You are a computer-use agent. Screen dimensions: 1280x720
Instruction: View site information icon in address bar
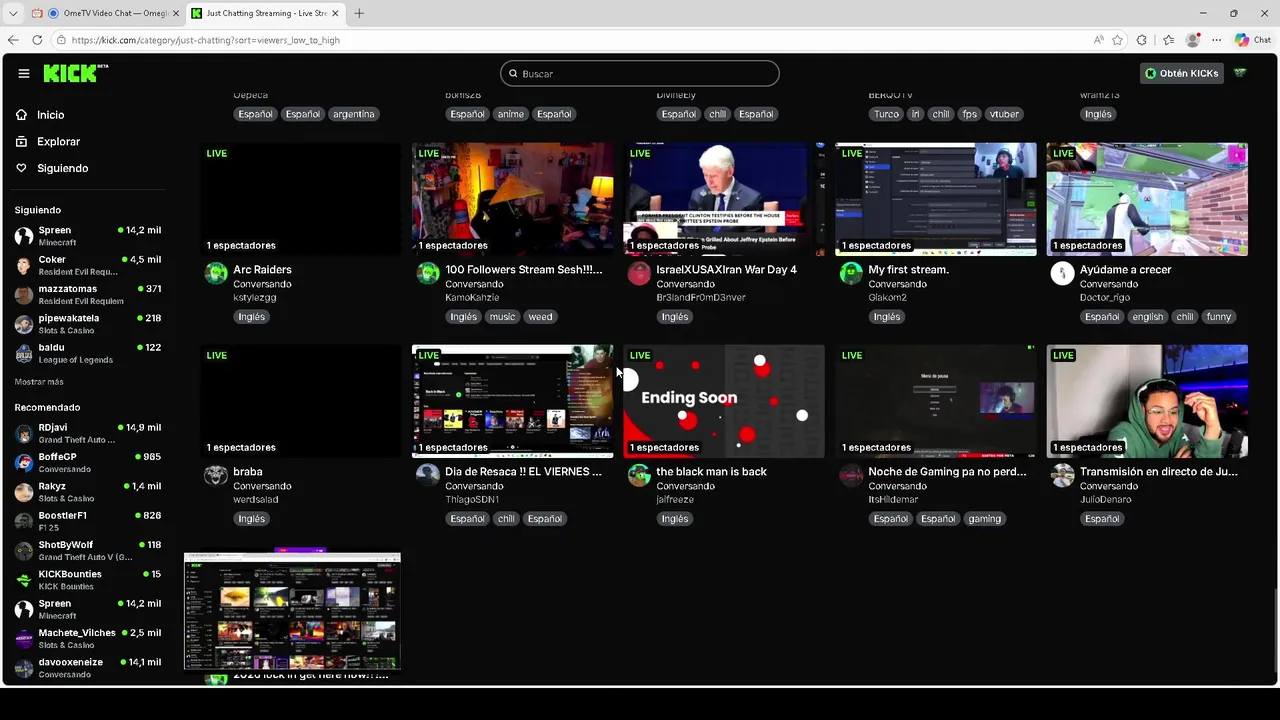(x=61, y=40)
